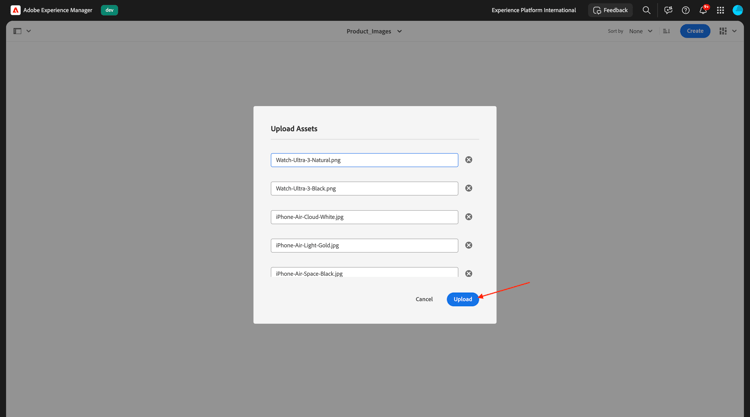Viewport: 750px width, 417px height.
Task: Edit the iPhone-Air-Cloud-White.jpg name field
Action: (x=364, y=217)
